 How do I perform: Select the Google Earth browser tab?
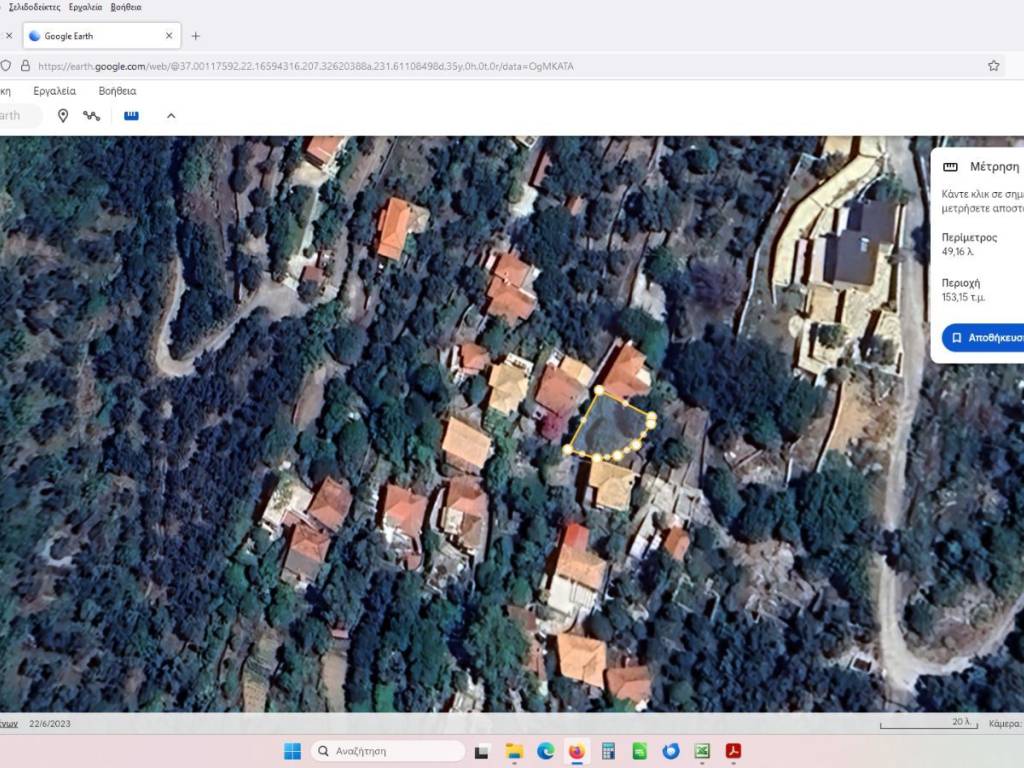tap(95, 36)
